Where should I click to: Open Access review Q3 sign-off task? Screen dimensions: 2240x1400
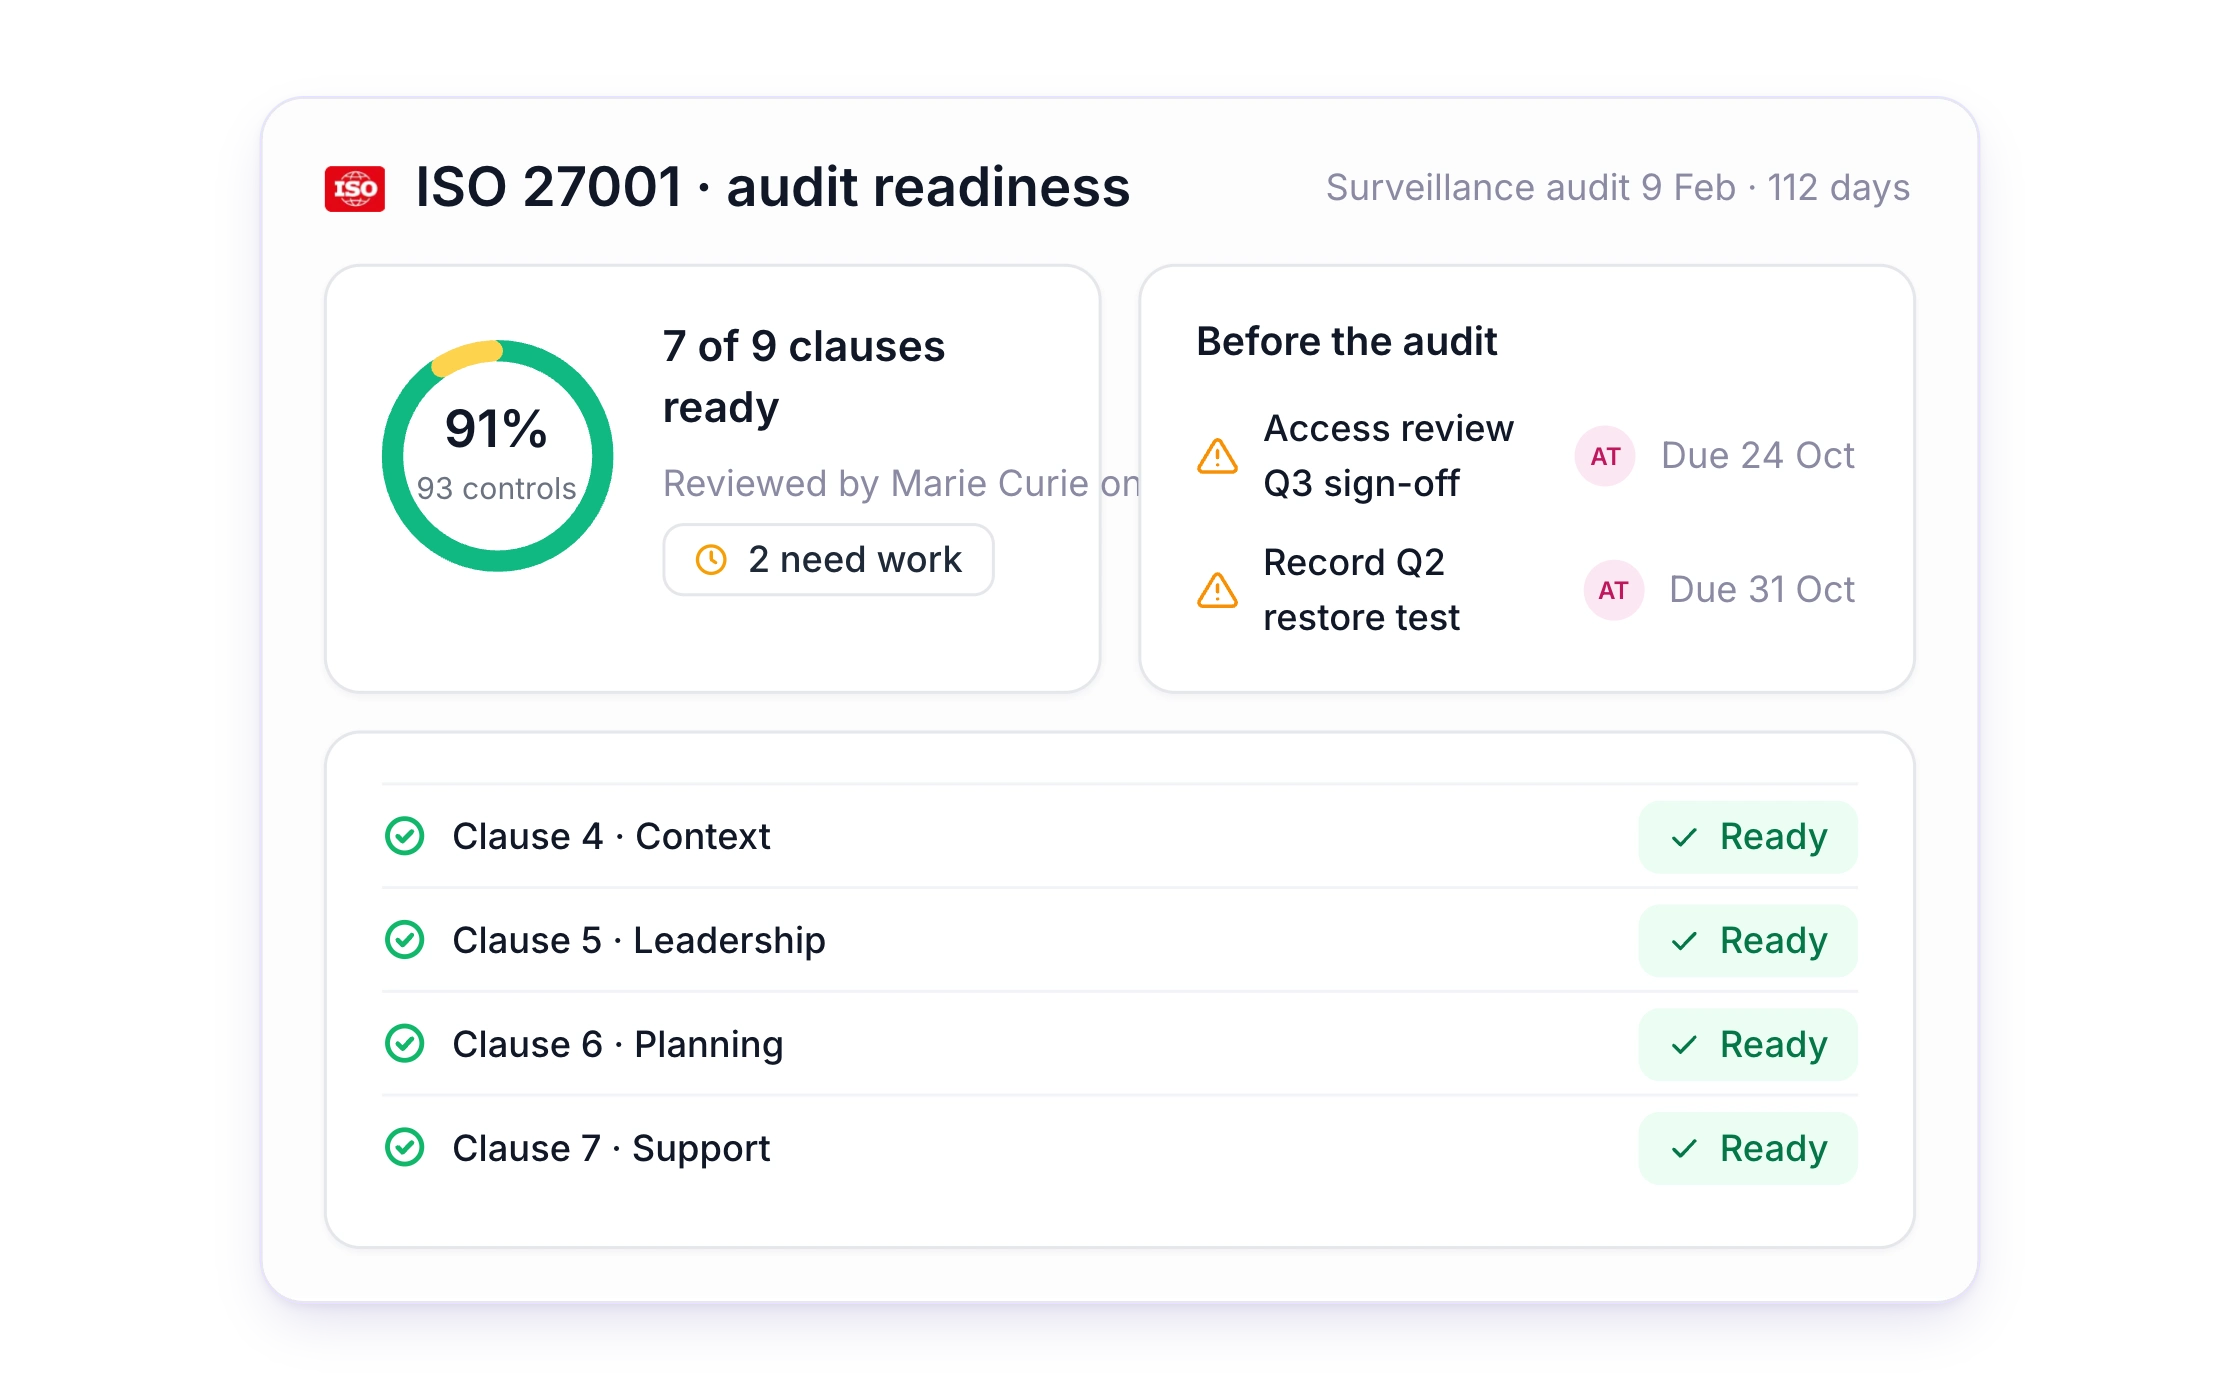tap(1388, 456)
